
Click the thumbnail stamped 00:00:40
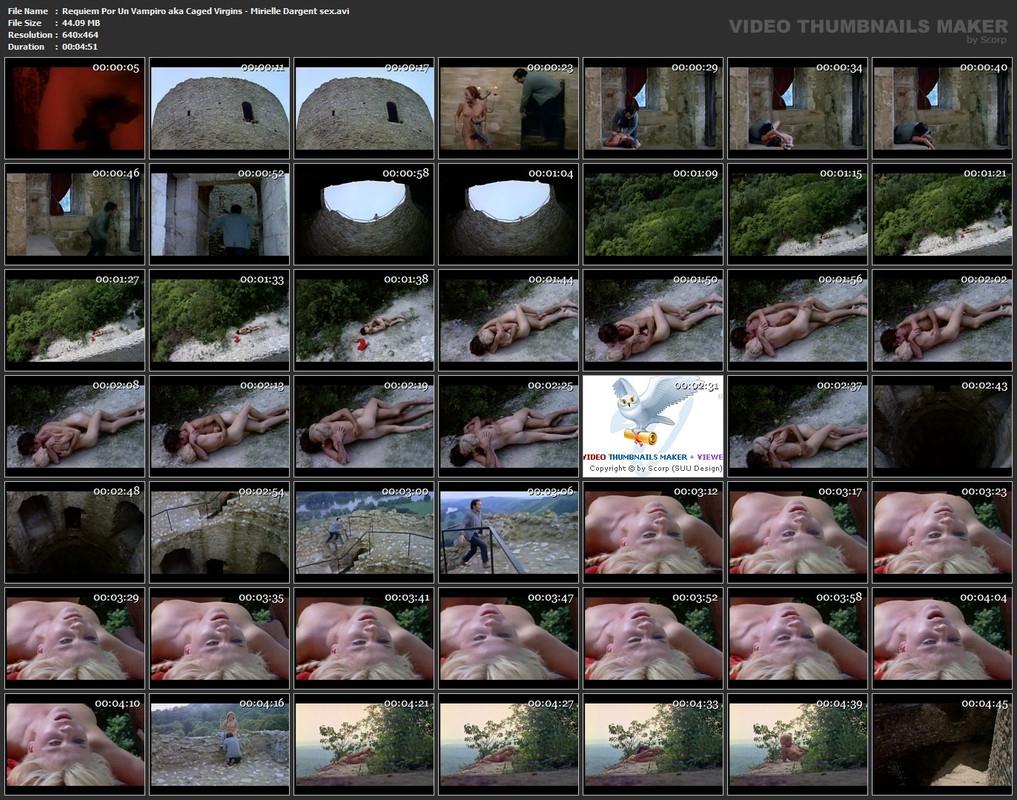942,108
